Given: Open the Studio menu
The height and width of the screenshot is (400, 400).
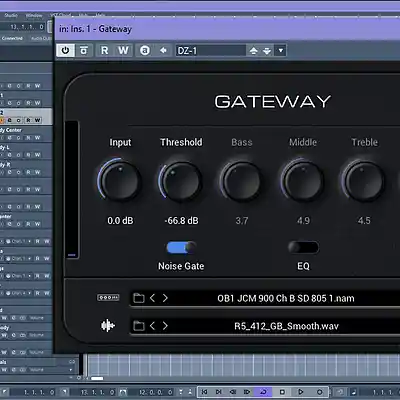Looking at the screenshot, I should point(11,15).
